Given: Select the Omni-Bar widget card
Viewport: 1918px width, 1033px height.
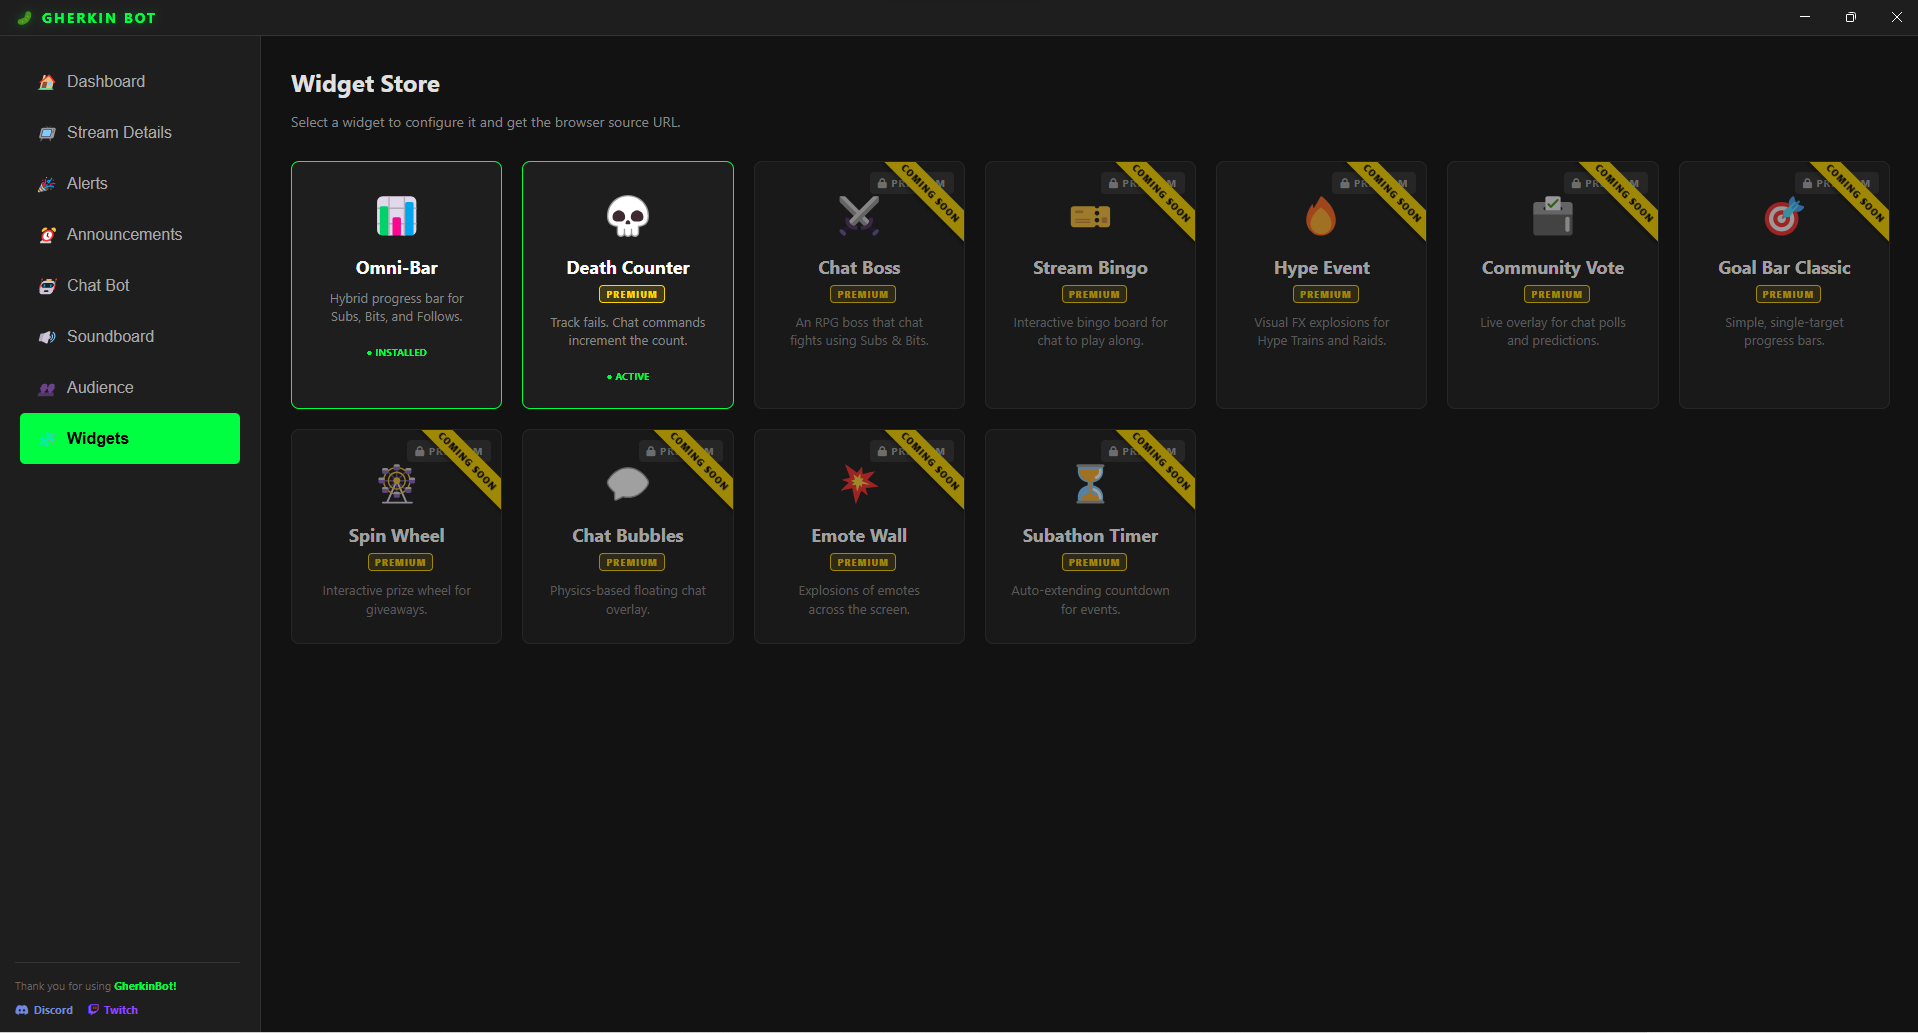Looking at the screenshot, I should coord(396,285).
